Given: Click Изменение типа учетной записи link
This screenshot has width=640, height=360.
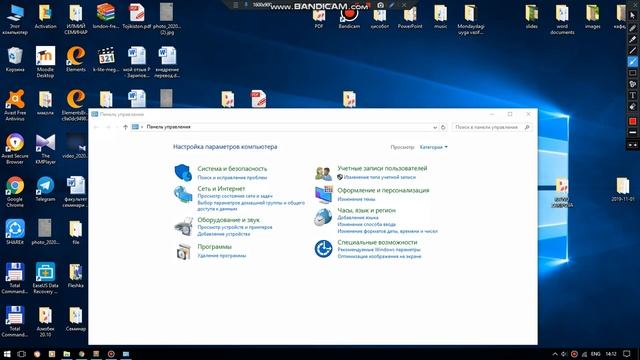Looking at the screenshot, I should [x=379, y=177].
